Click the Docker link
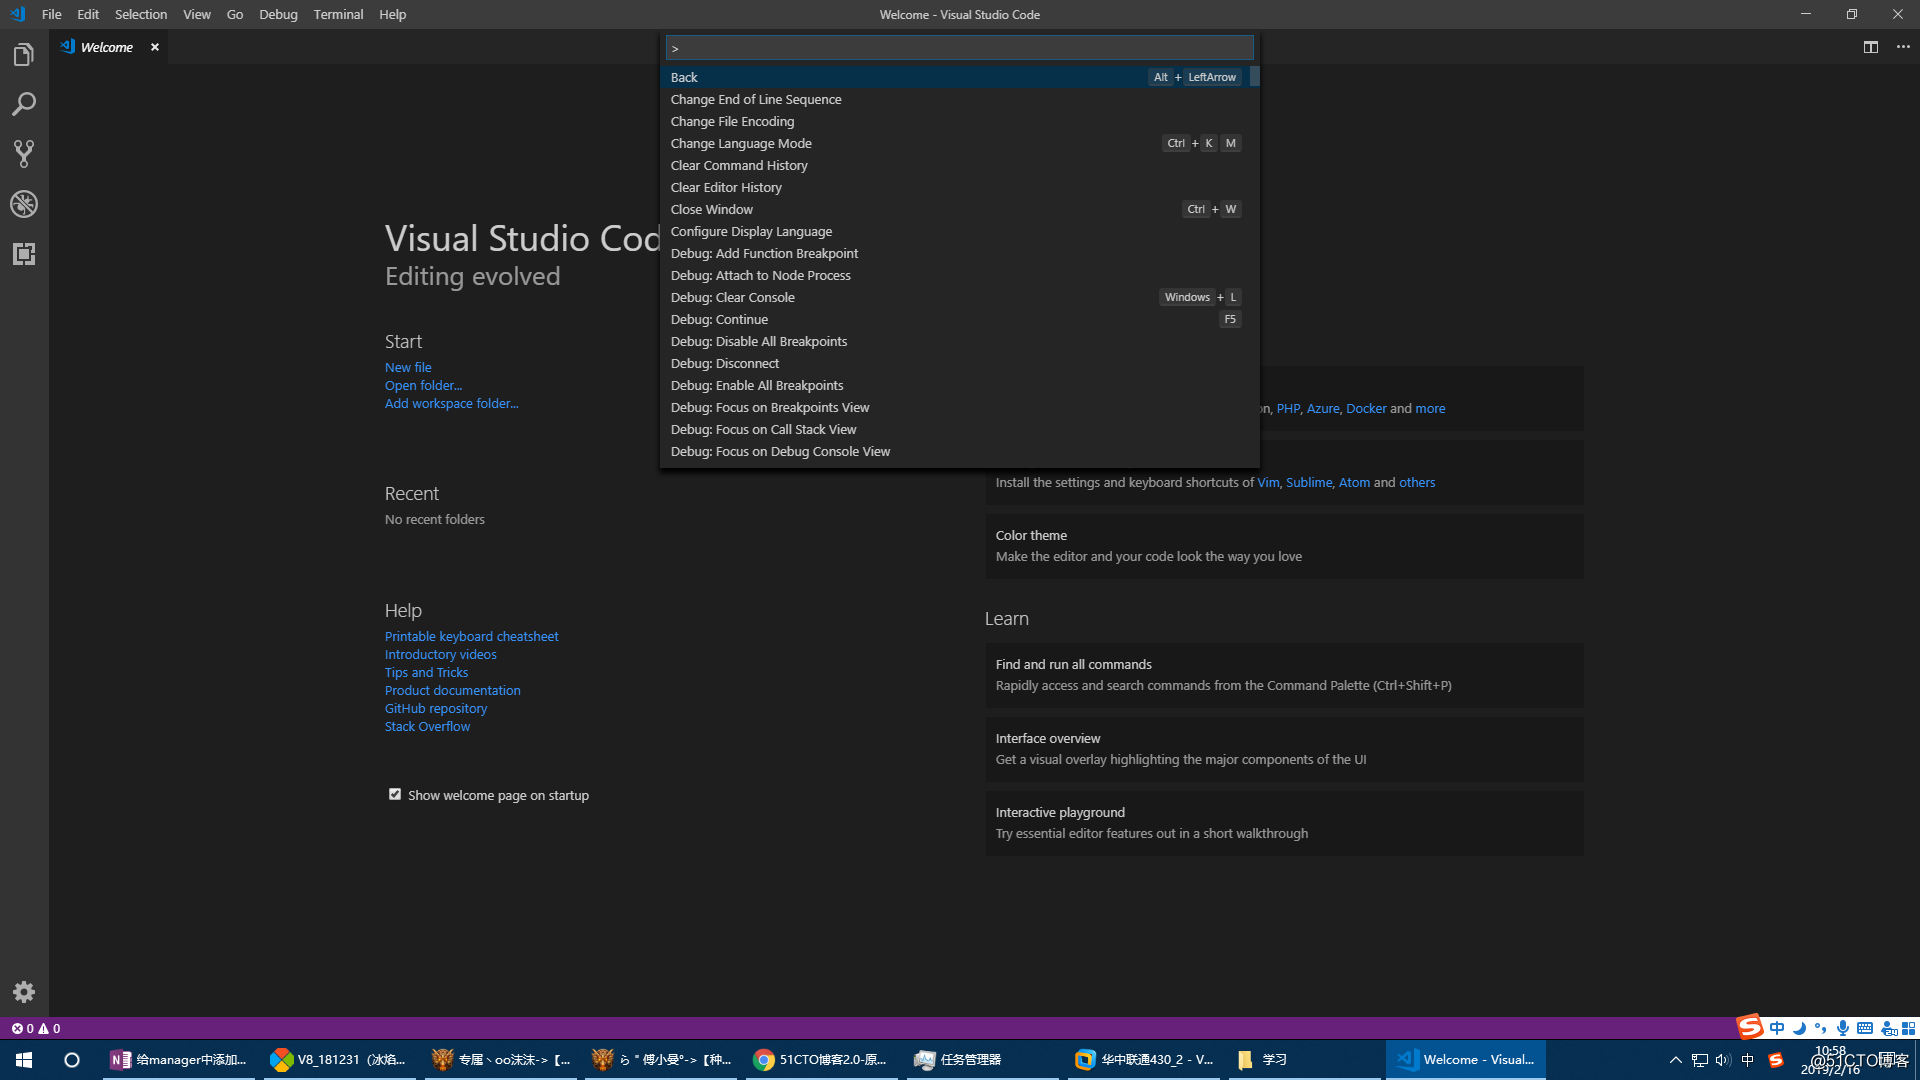Screen dimensions: 1920x1080 [x=1366, y=408]
